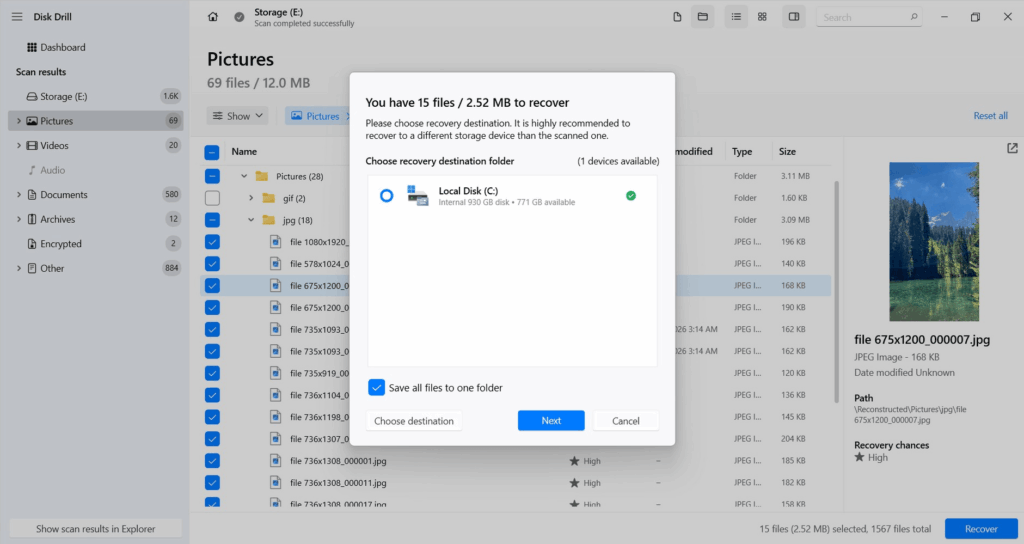Select the file view icon in toolbar
This screenshot has width=1024, height=544.
pos(677,17)
